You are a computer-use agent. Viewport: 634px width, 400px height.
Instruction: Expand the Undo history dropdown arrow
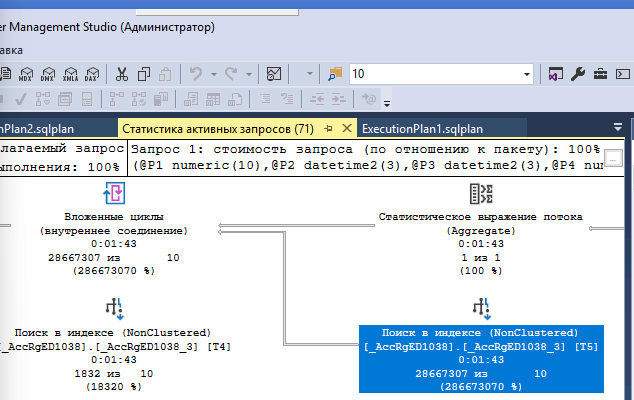[214, 74]
